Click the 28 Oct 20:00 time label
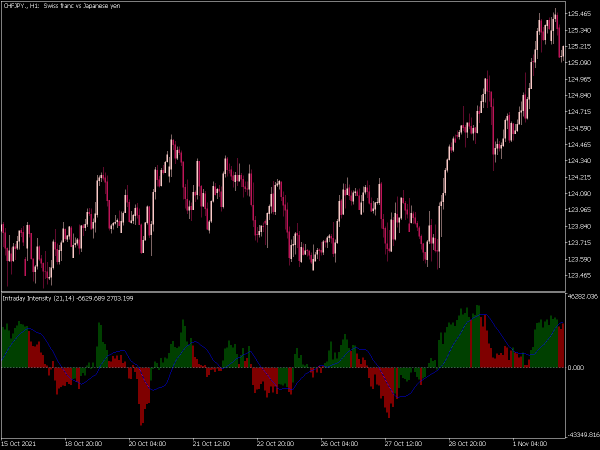Screen dimensions: 600x450 467,444
